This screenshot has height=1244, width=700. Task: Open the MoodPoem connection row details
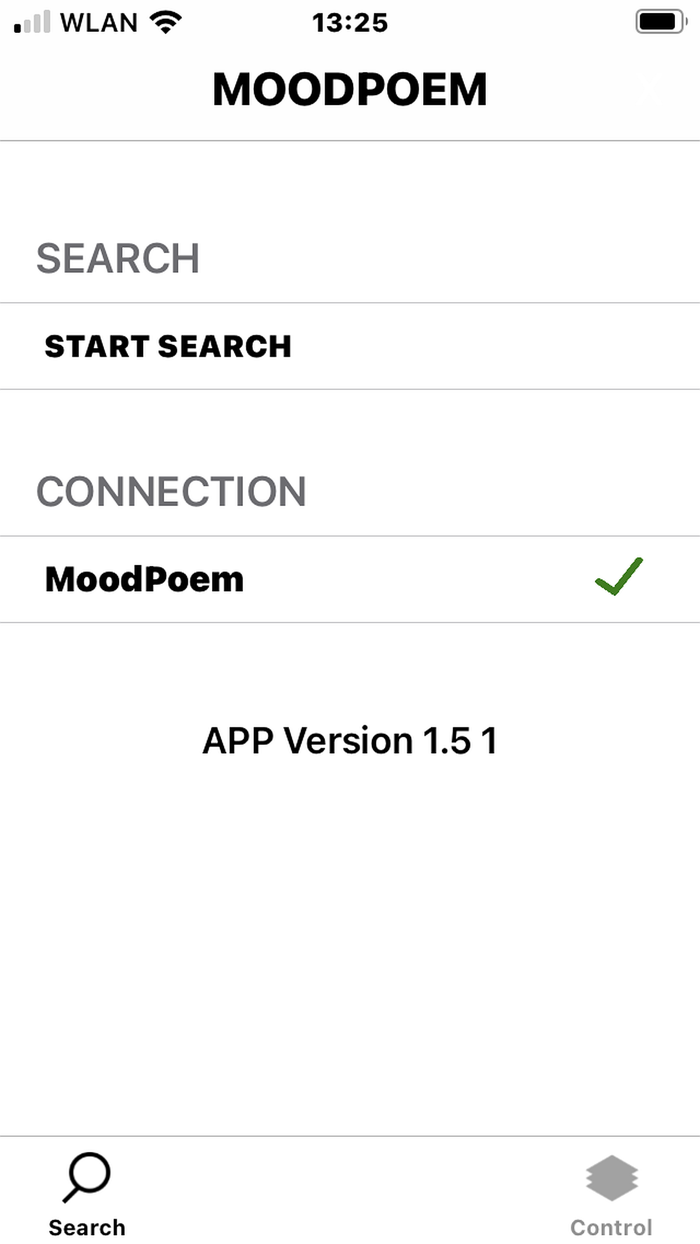(350, 579)
